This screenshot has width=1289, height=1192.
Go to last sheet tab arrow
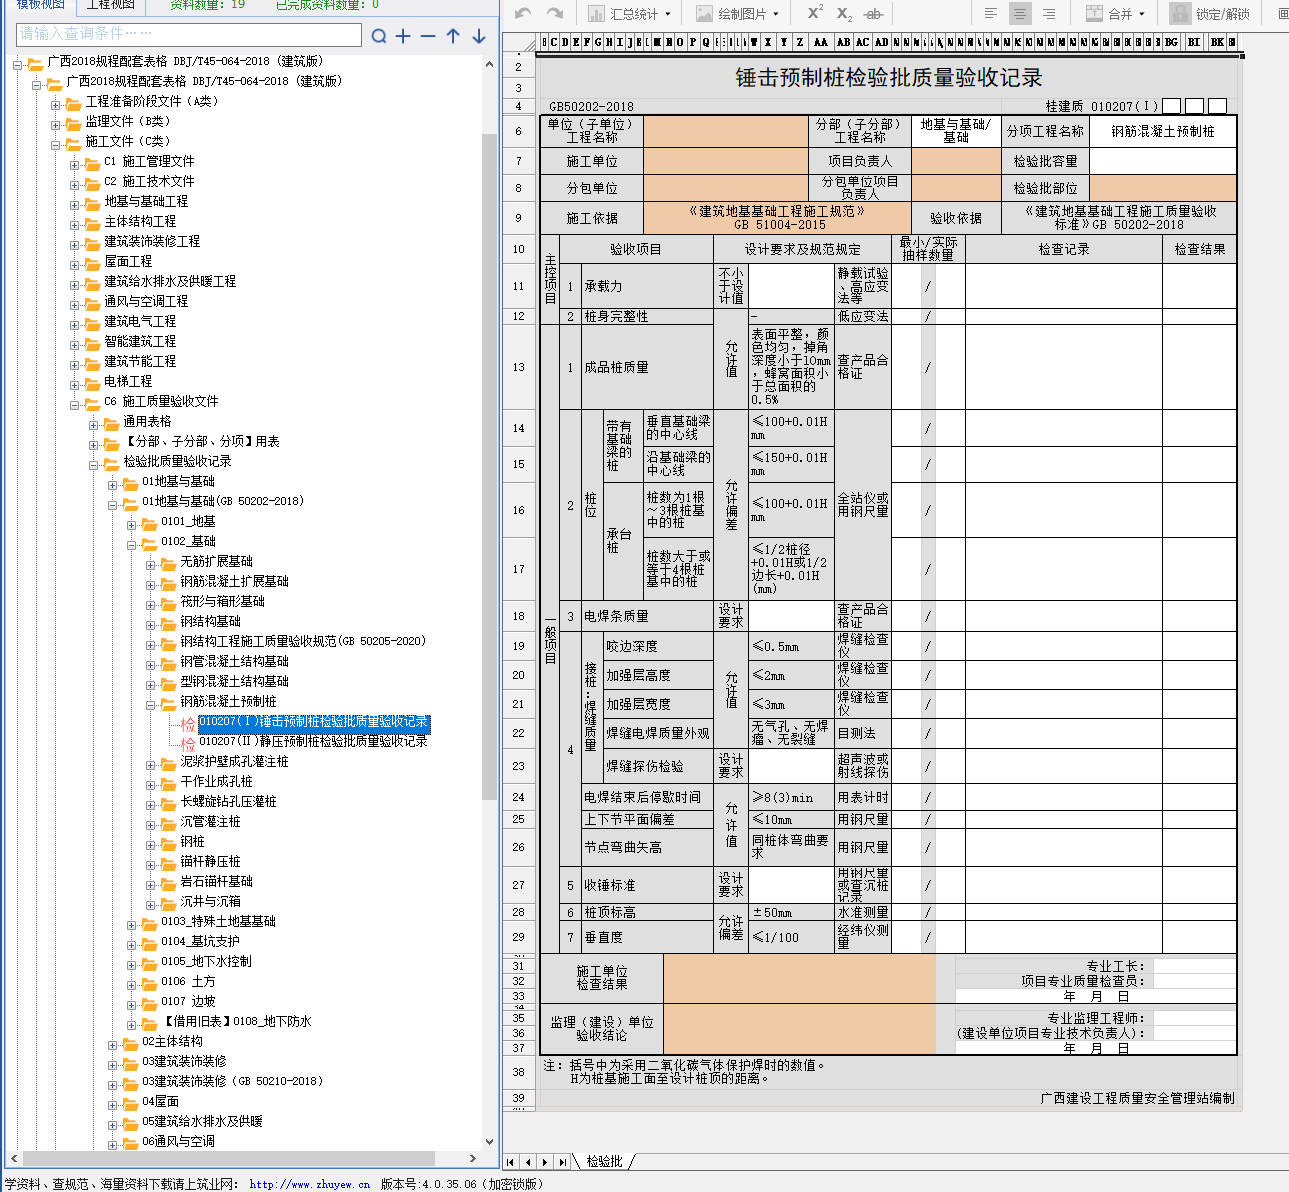(x=562, y=1161)
